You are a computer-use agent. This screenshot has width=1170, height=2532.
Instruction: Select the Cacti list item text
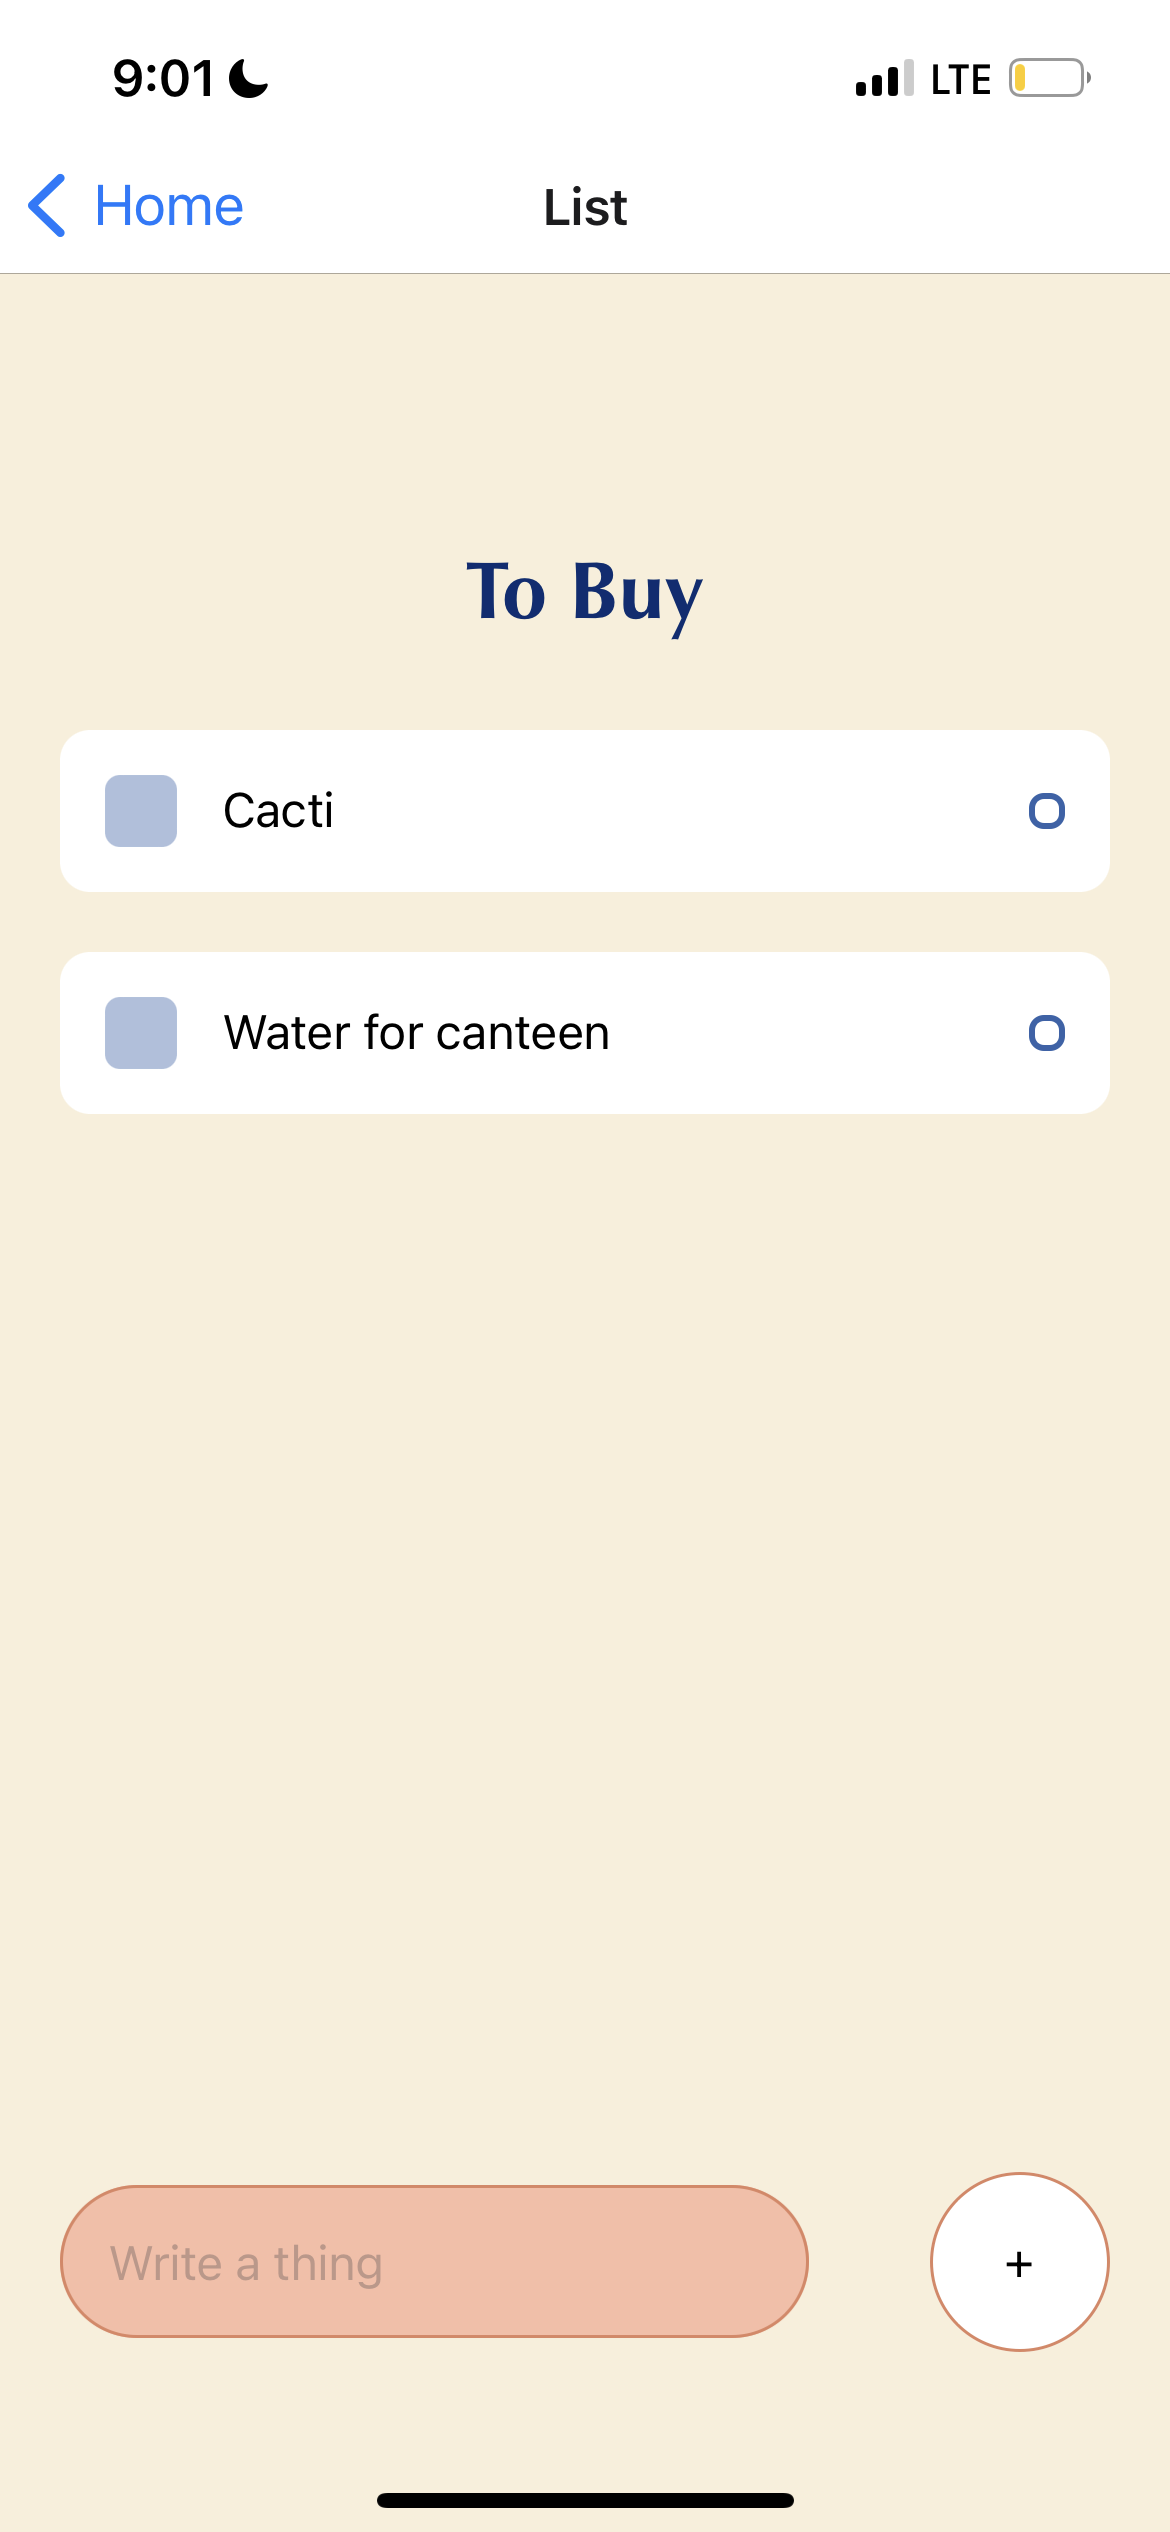pyautogui.click(x=278, y=811)
